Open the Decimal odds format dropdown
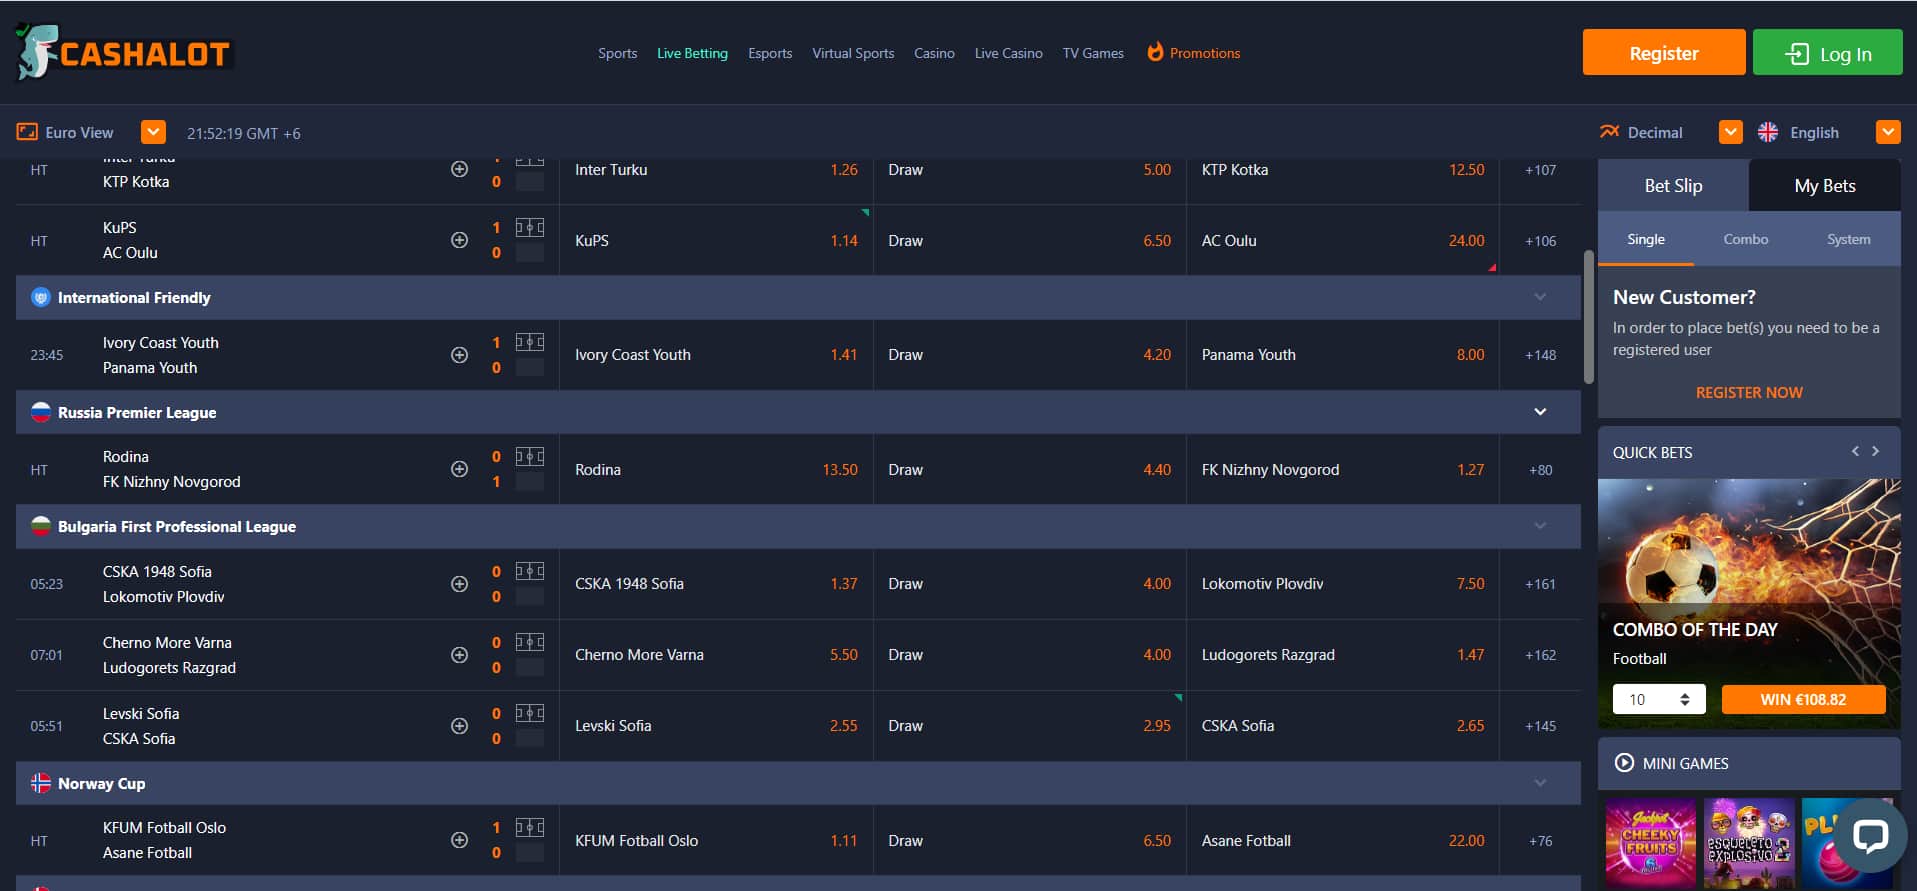This screenshot has width=1917, height=891. [x=1731, y=132]
